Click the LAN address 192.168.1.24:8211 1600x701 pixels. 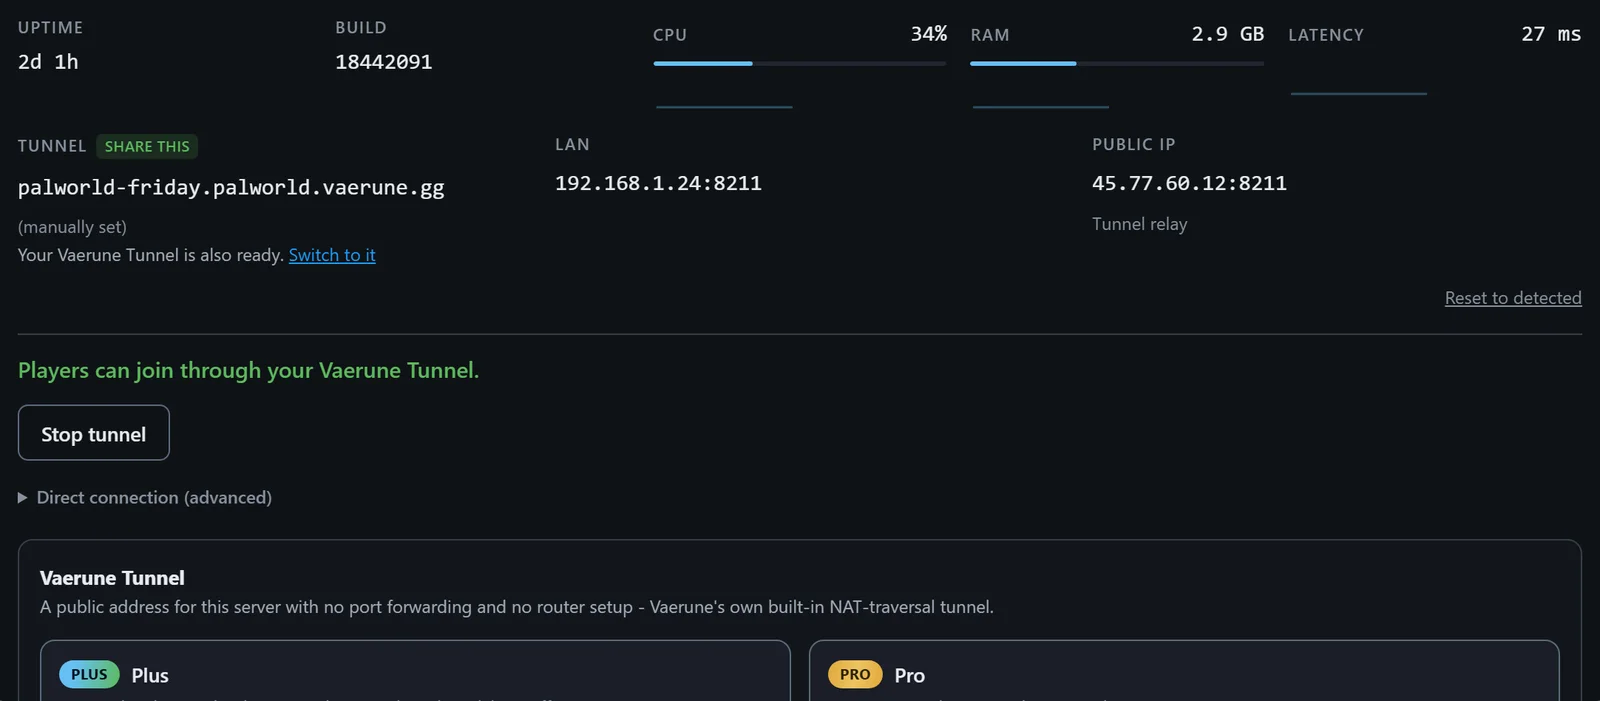tap(658, 183)
